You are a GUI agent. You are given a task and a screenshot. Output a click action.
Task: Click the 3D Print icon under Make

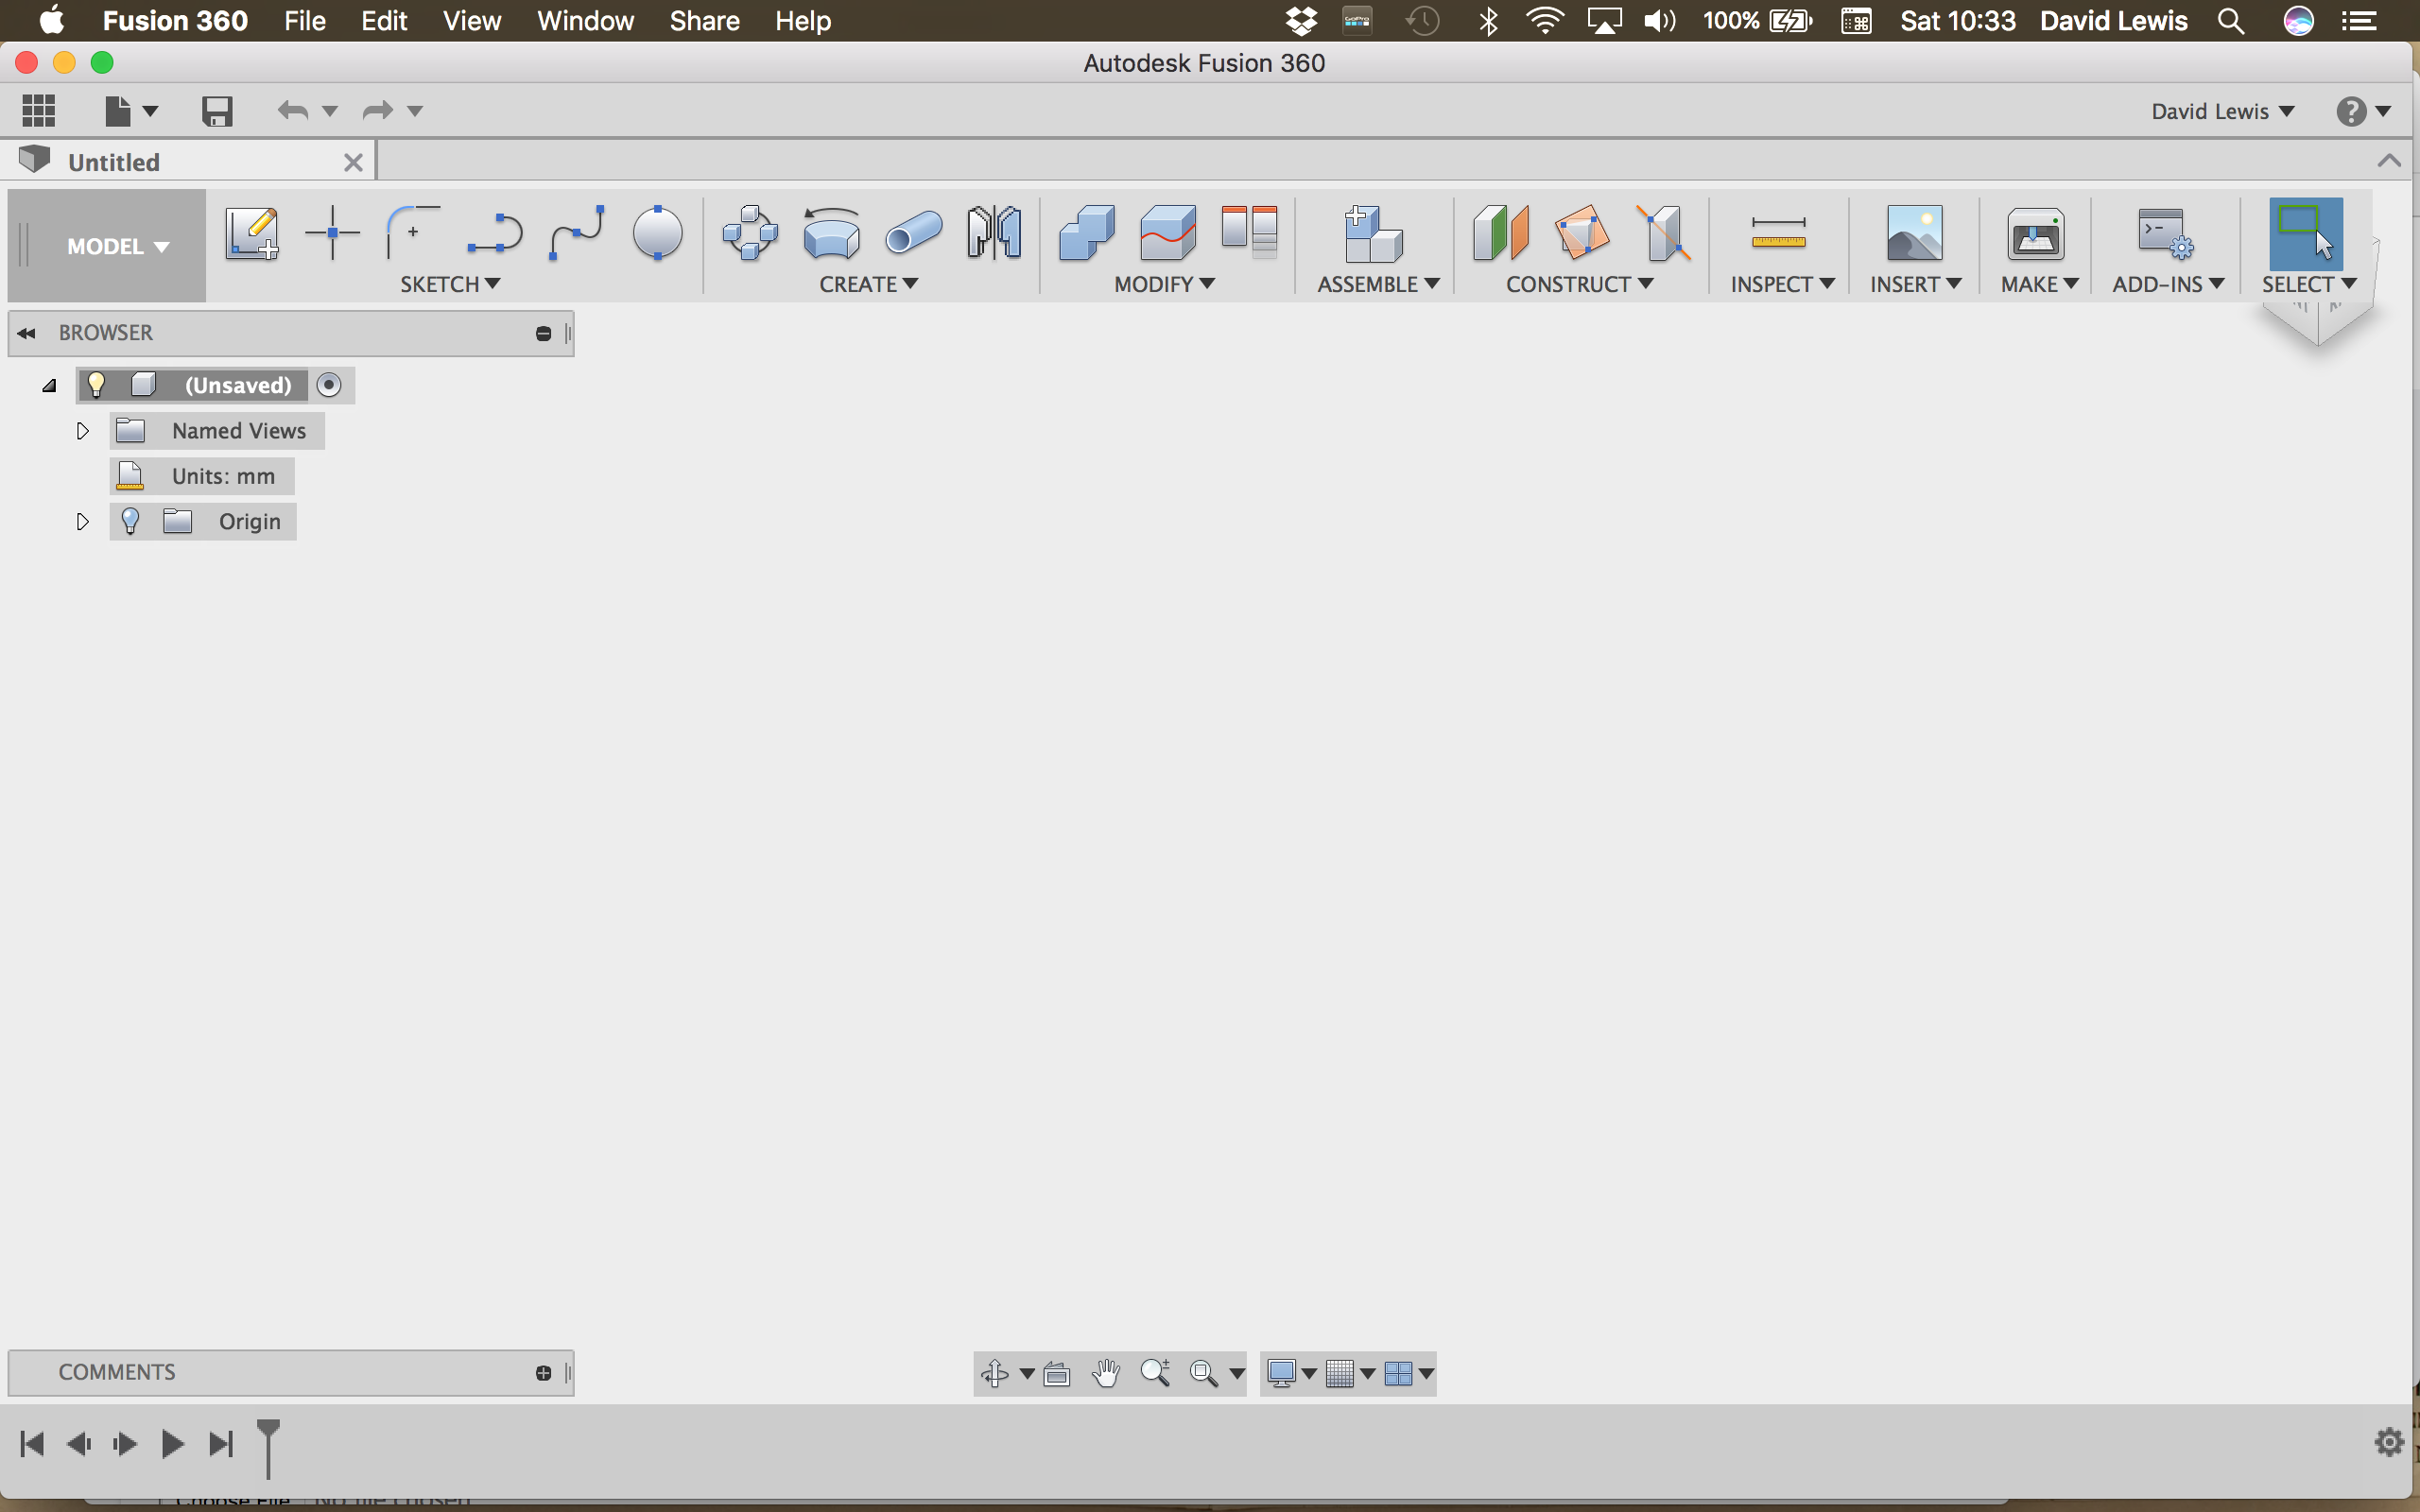[2035, 233]
